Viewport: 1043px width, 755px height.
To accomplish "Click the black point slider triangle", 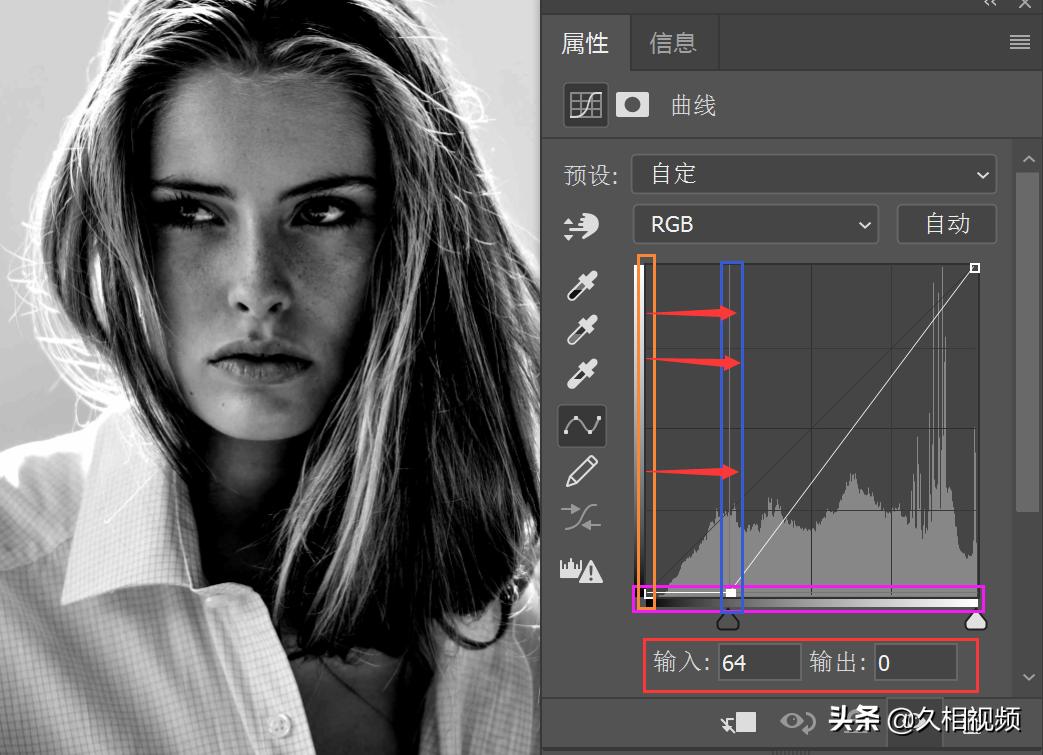I will [x=728, y=622].
